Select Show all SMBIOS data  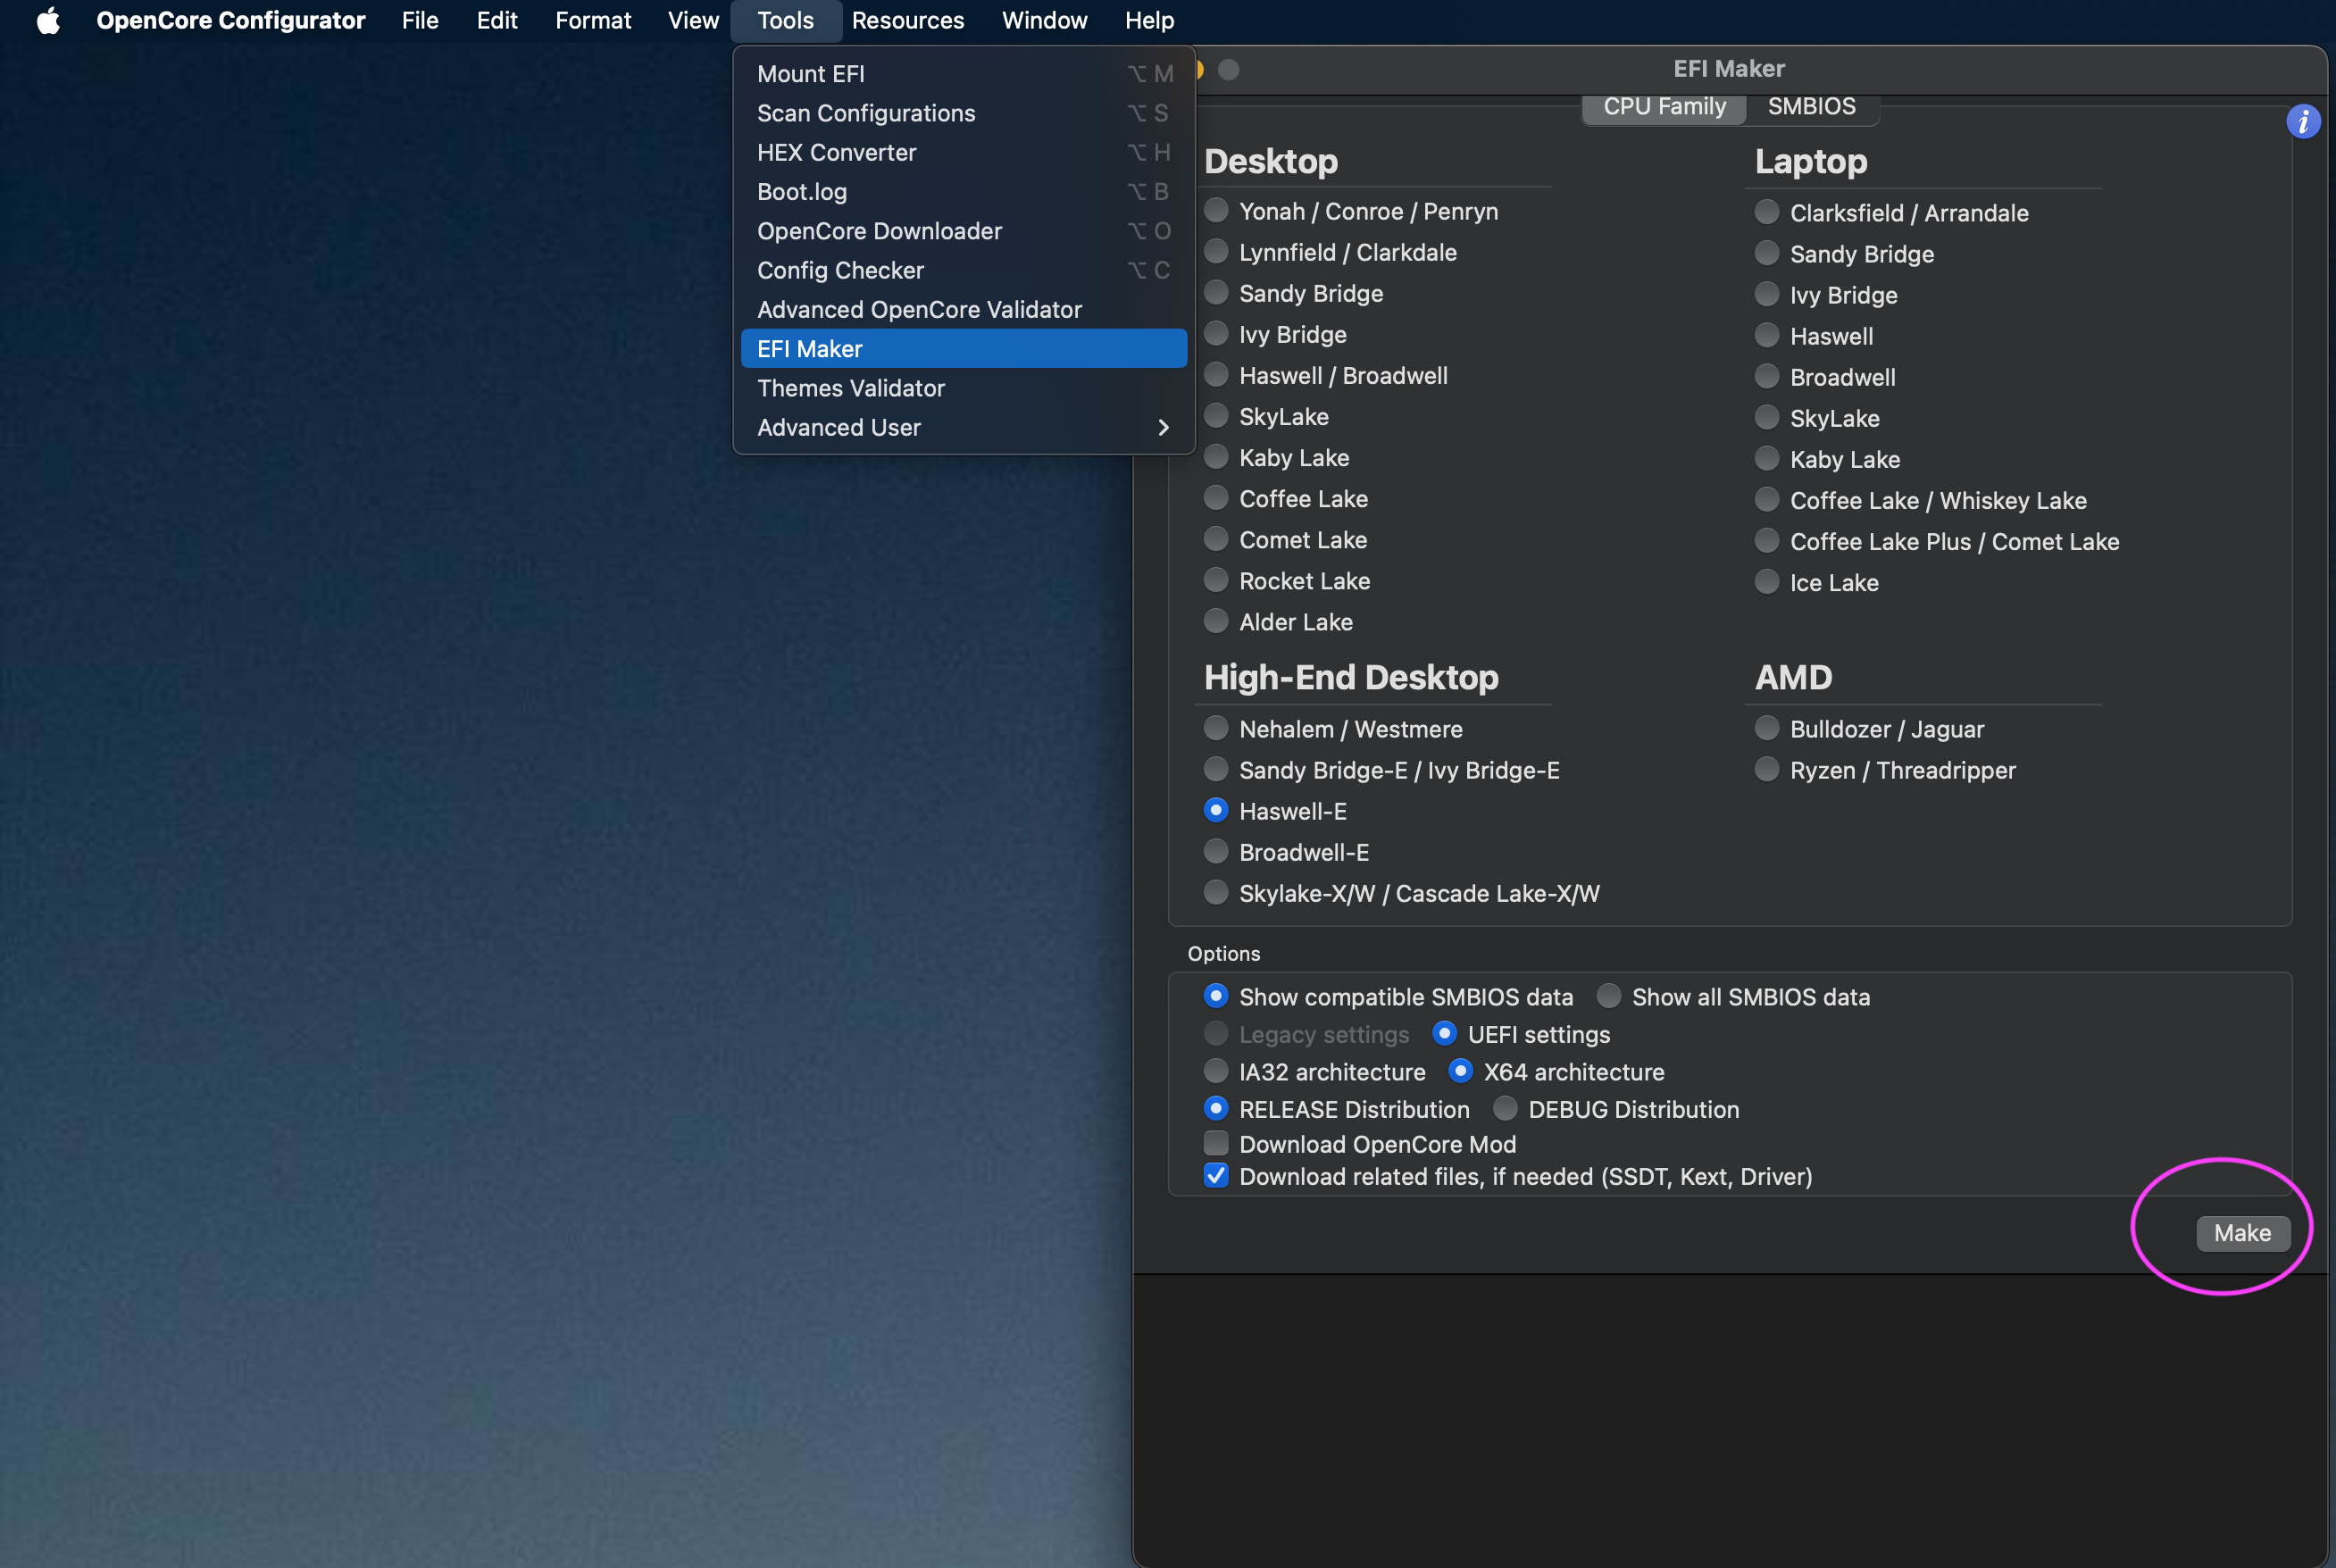tap(1609, 996)
